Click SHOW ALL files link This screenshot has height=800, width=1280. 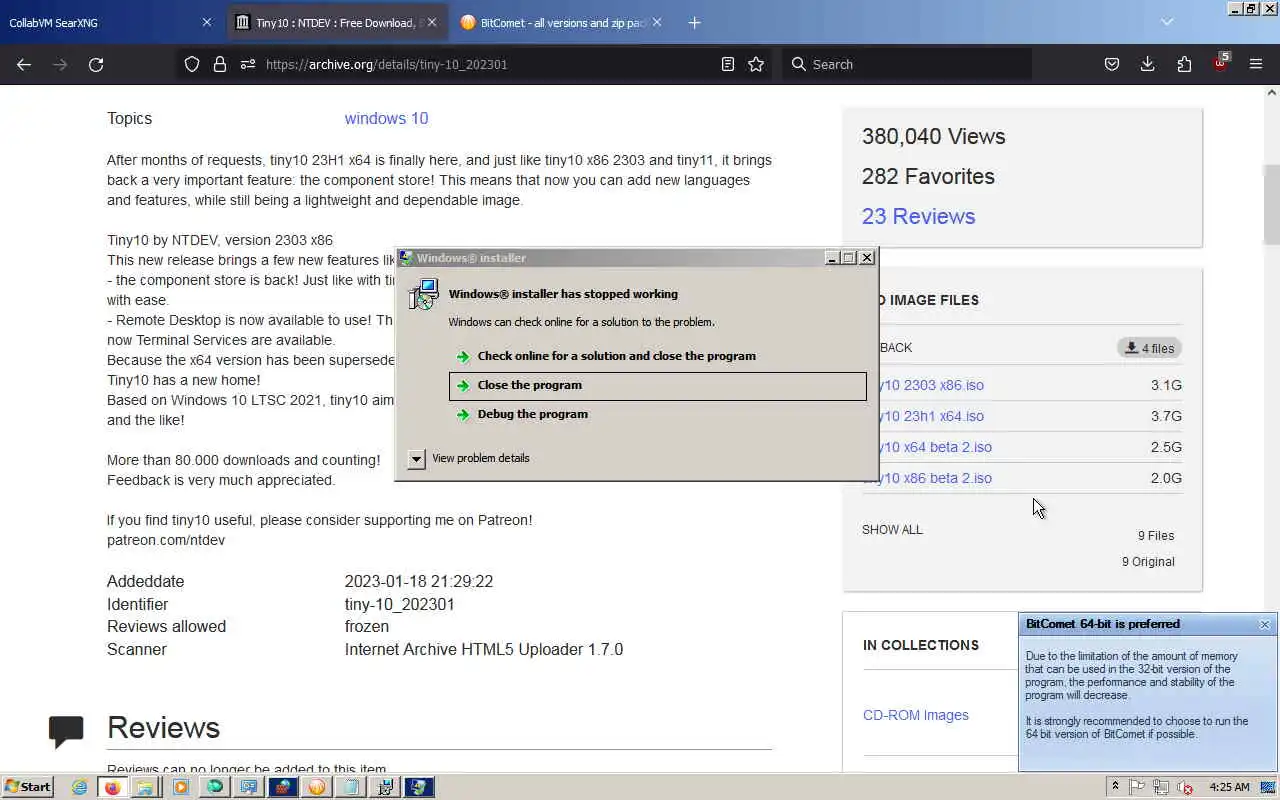(892, 530)
